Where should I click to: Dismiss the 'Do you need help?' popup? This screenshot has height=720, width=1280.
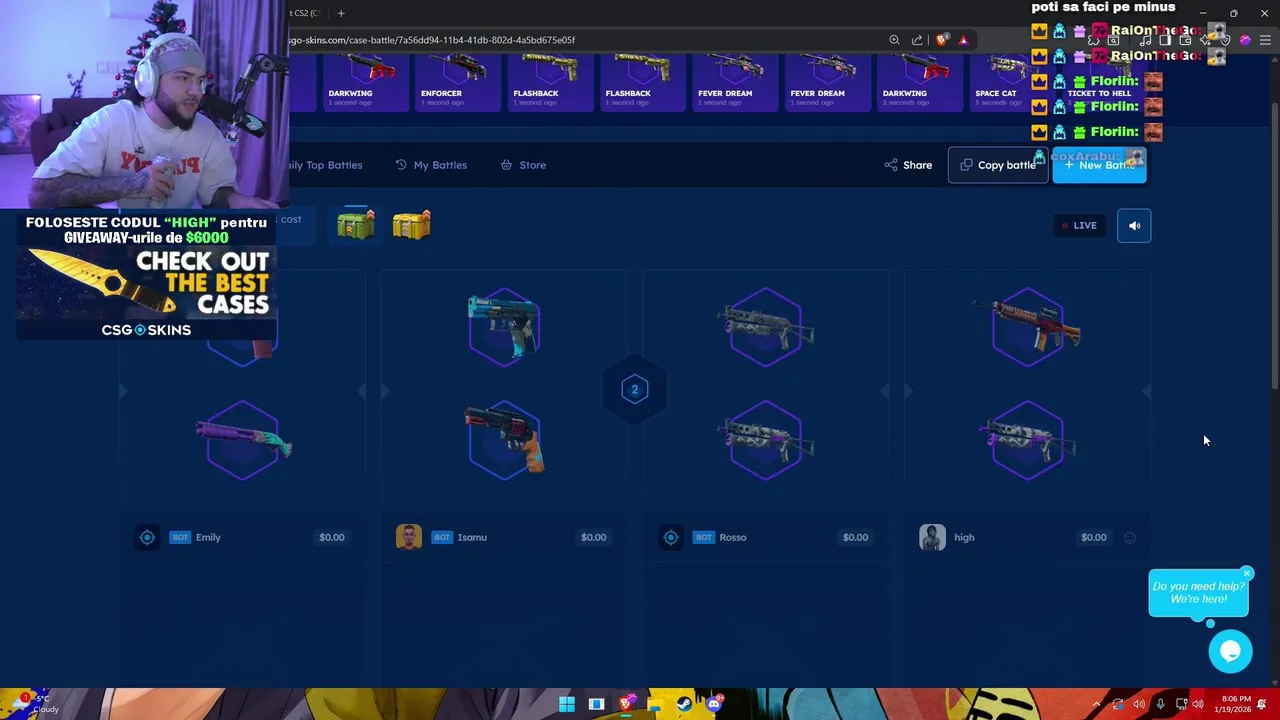[1247, 573]
